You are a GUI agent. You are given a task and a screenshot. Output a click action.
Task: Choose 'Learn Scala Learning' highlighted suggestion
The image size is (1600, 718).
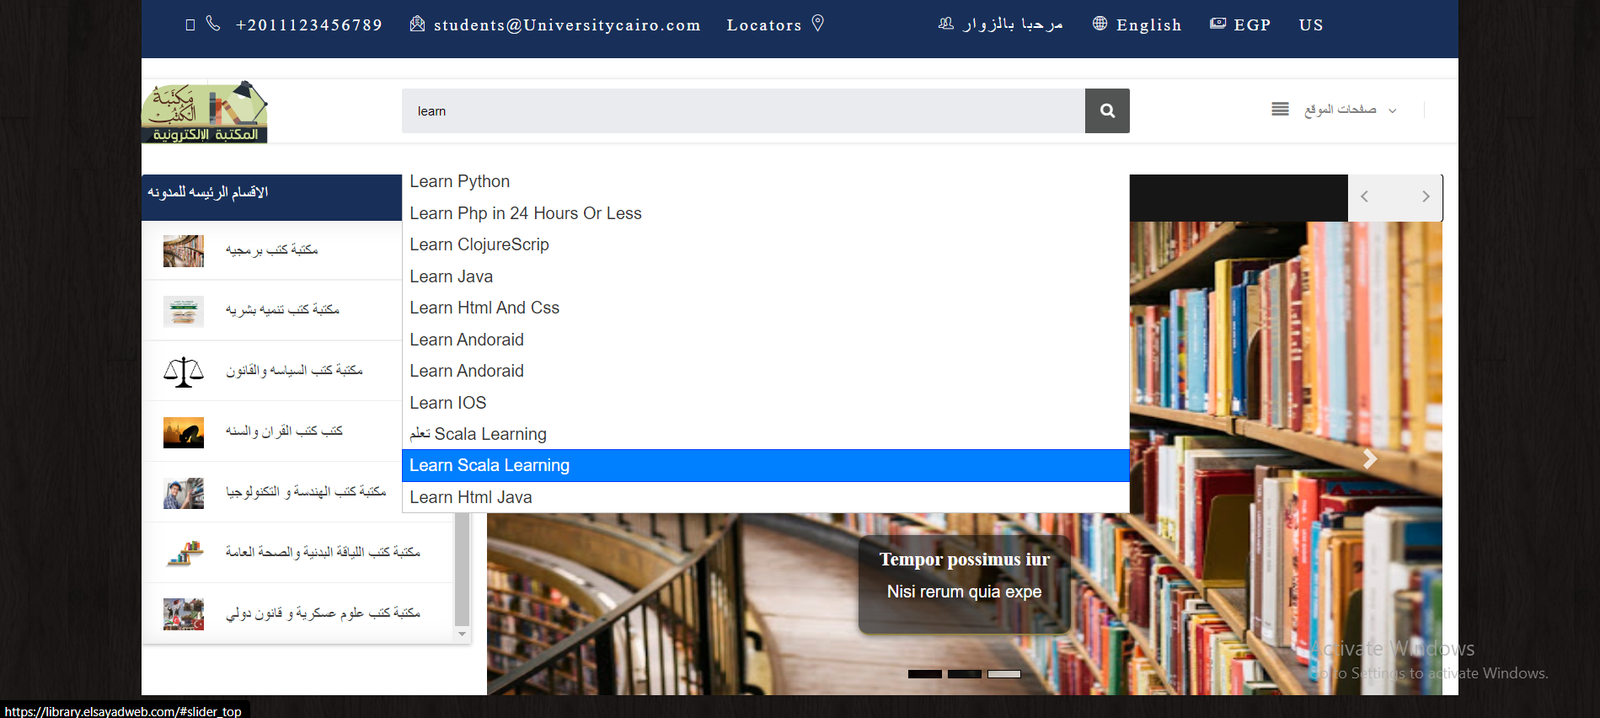click(489, 465)
